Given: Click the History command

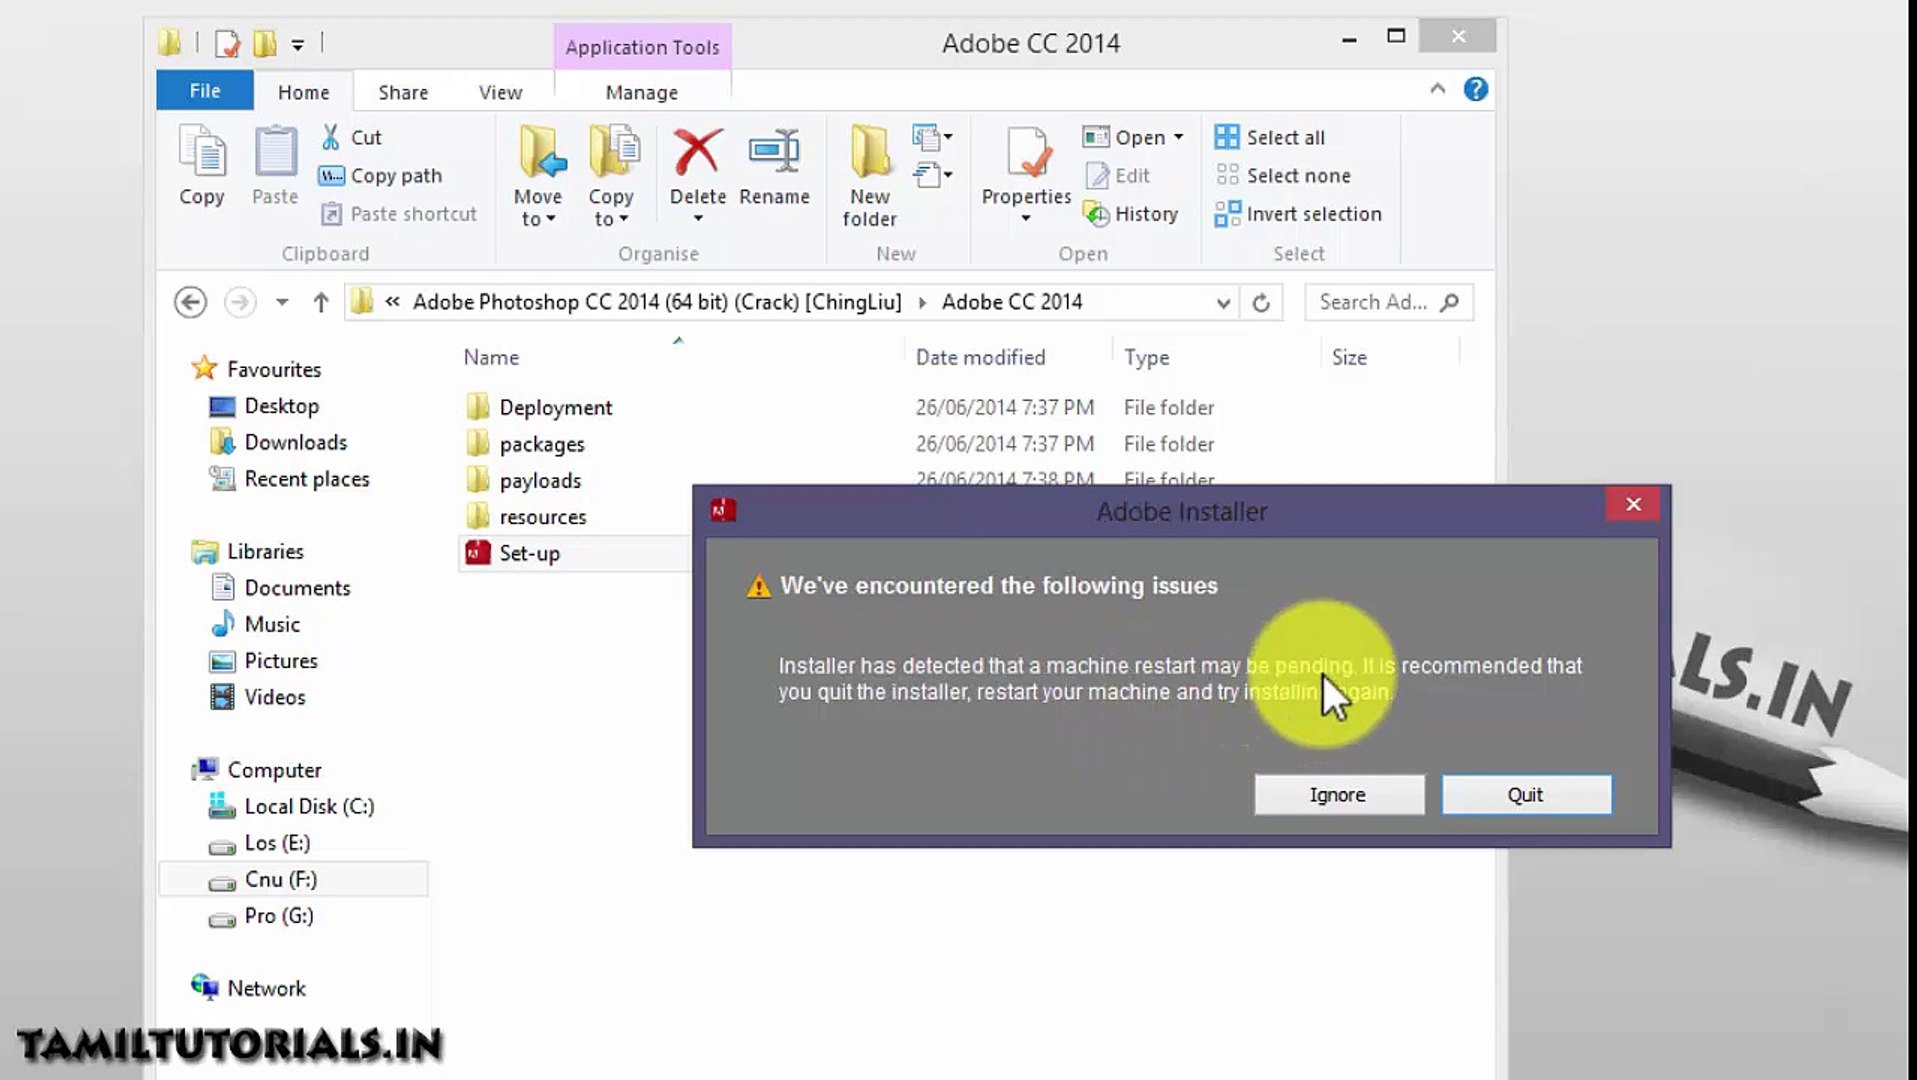Looking at the screenshot, I should point(1131,214).
